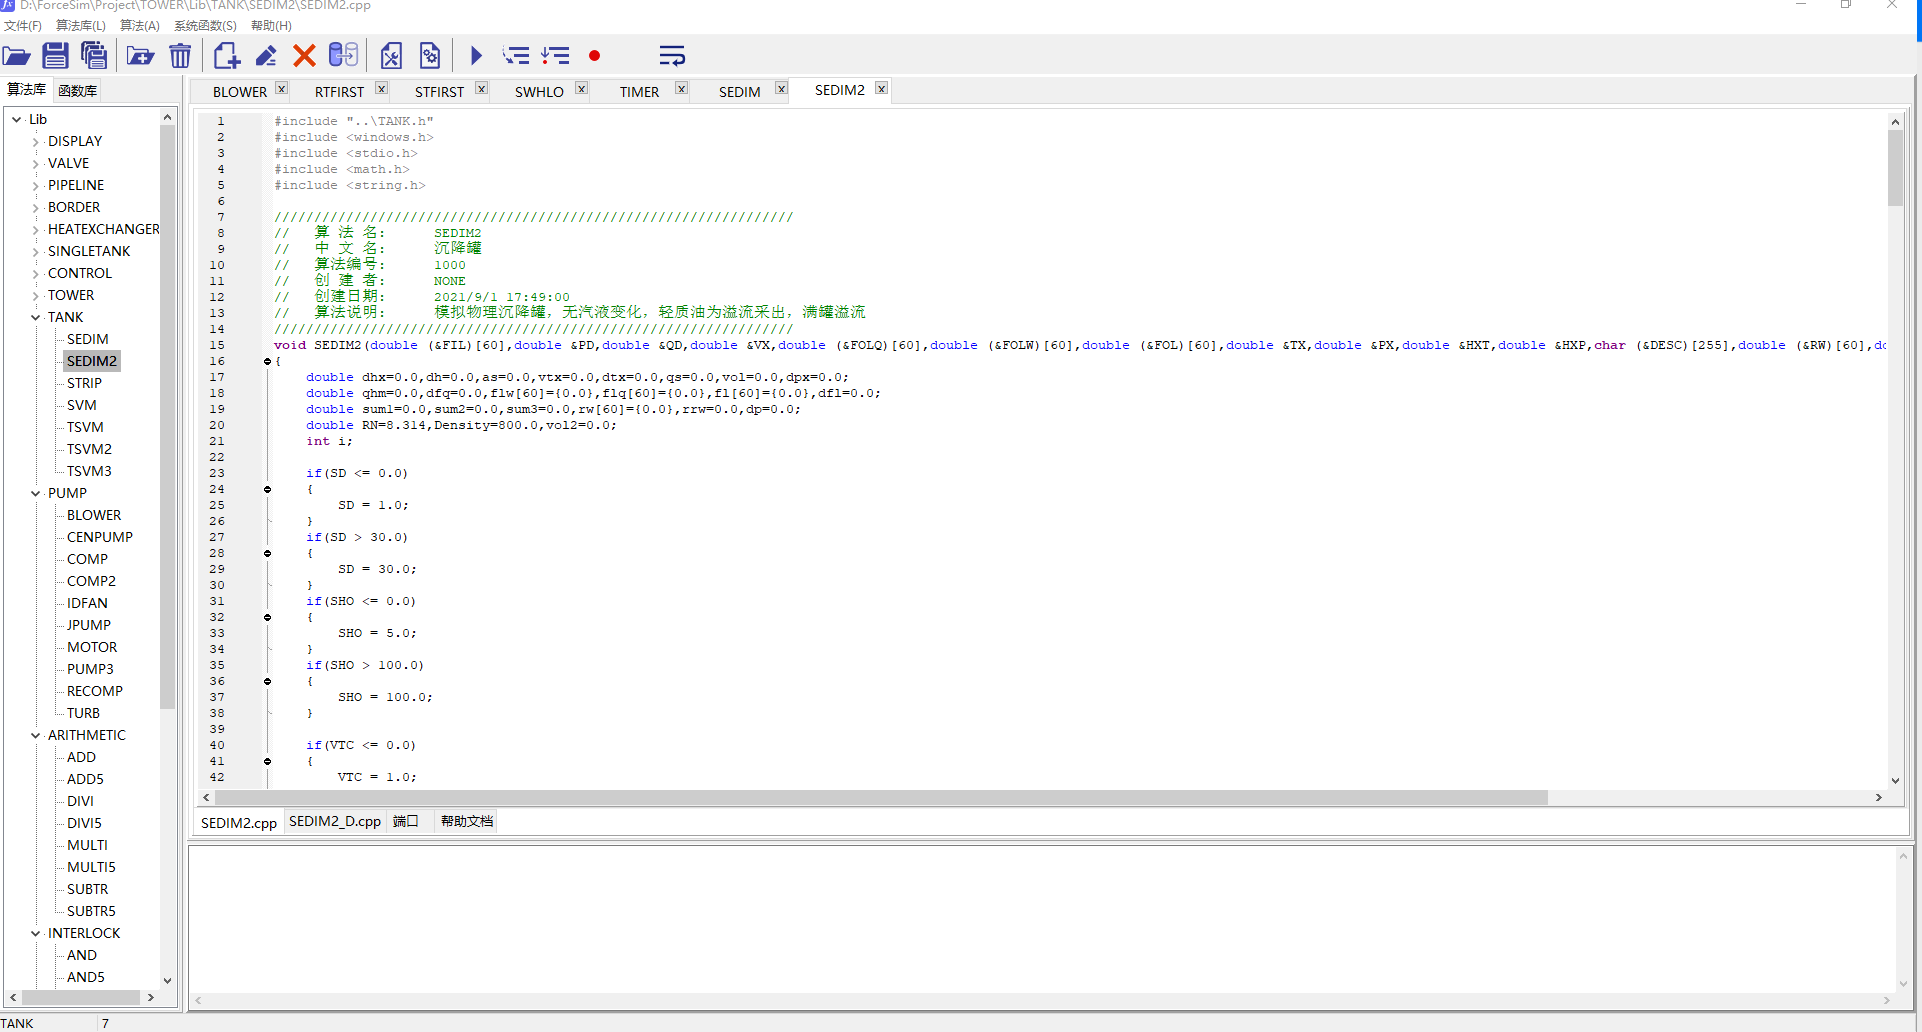Click the open folder toolbar icon
The width and height of the screenshot is (1922, 1032).
17,56
